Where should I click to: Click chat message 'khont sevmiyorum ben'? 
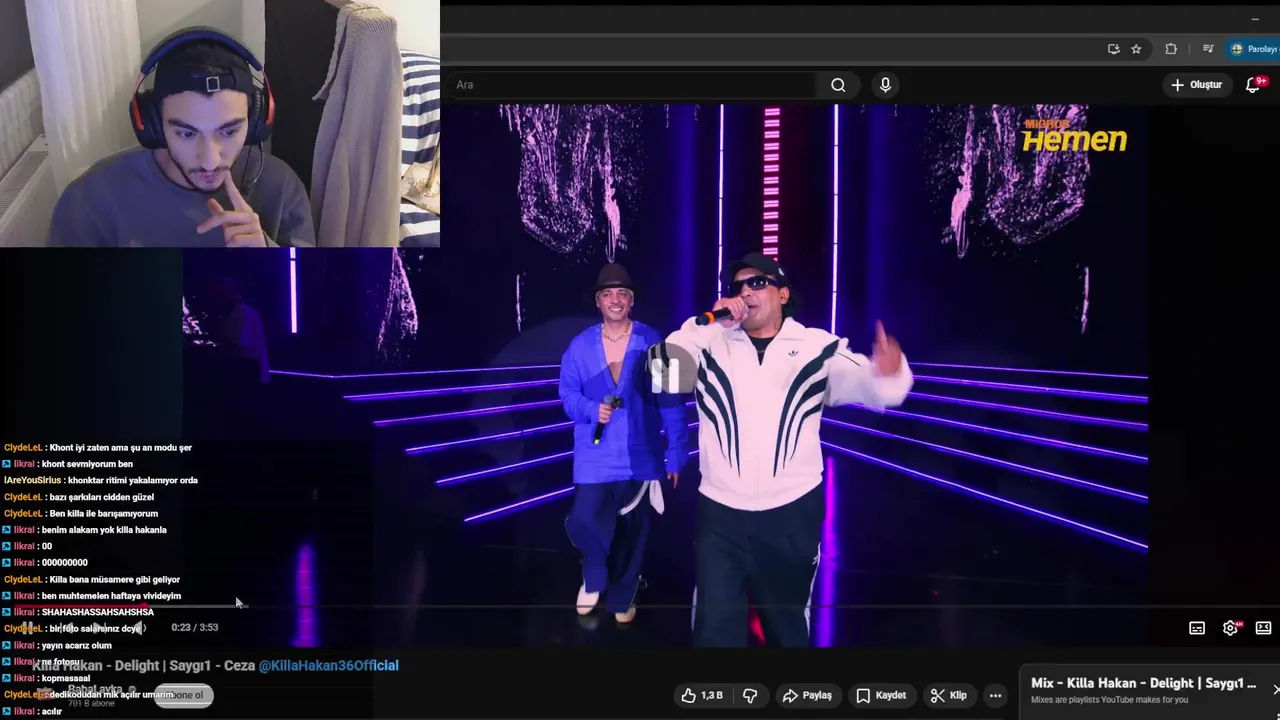(87, 464)
